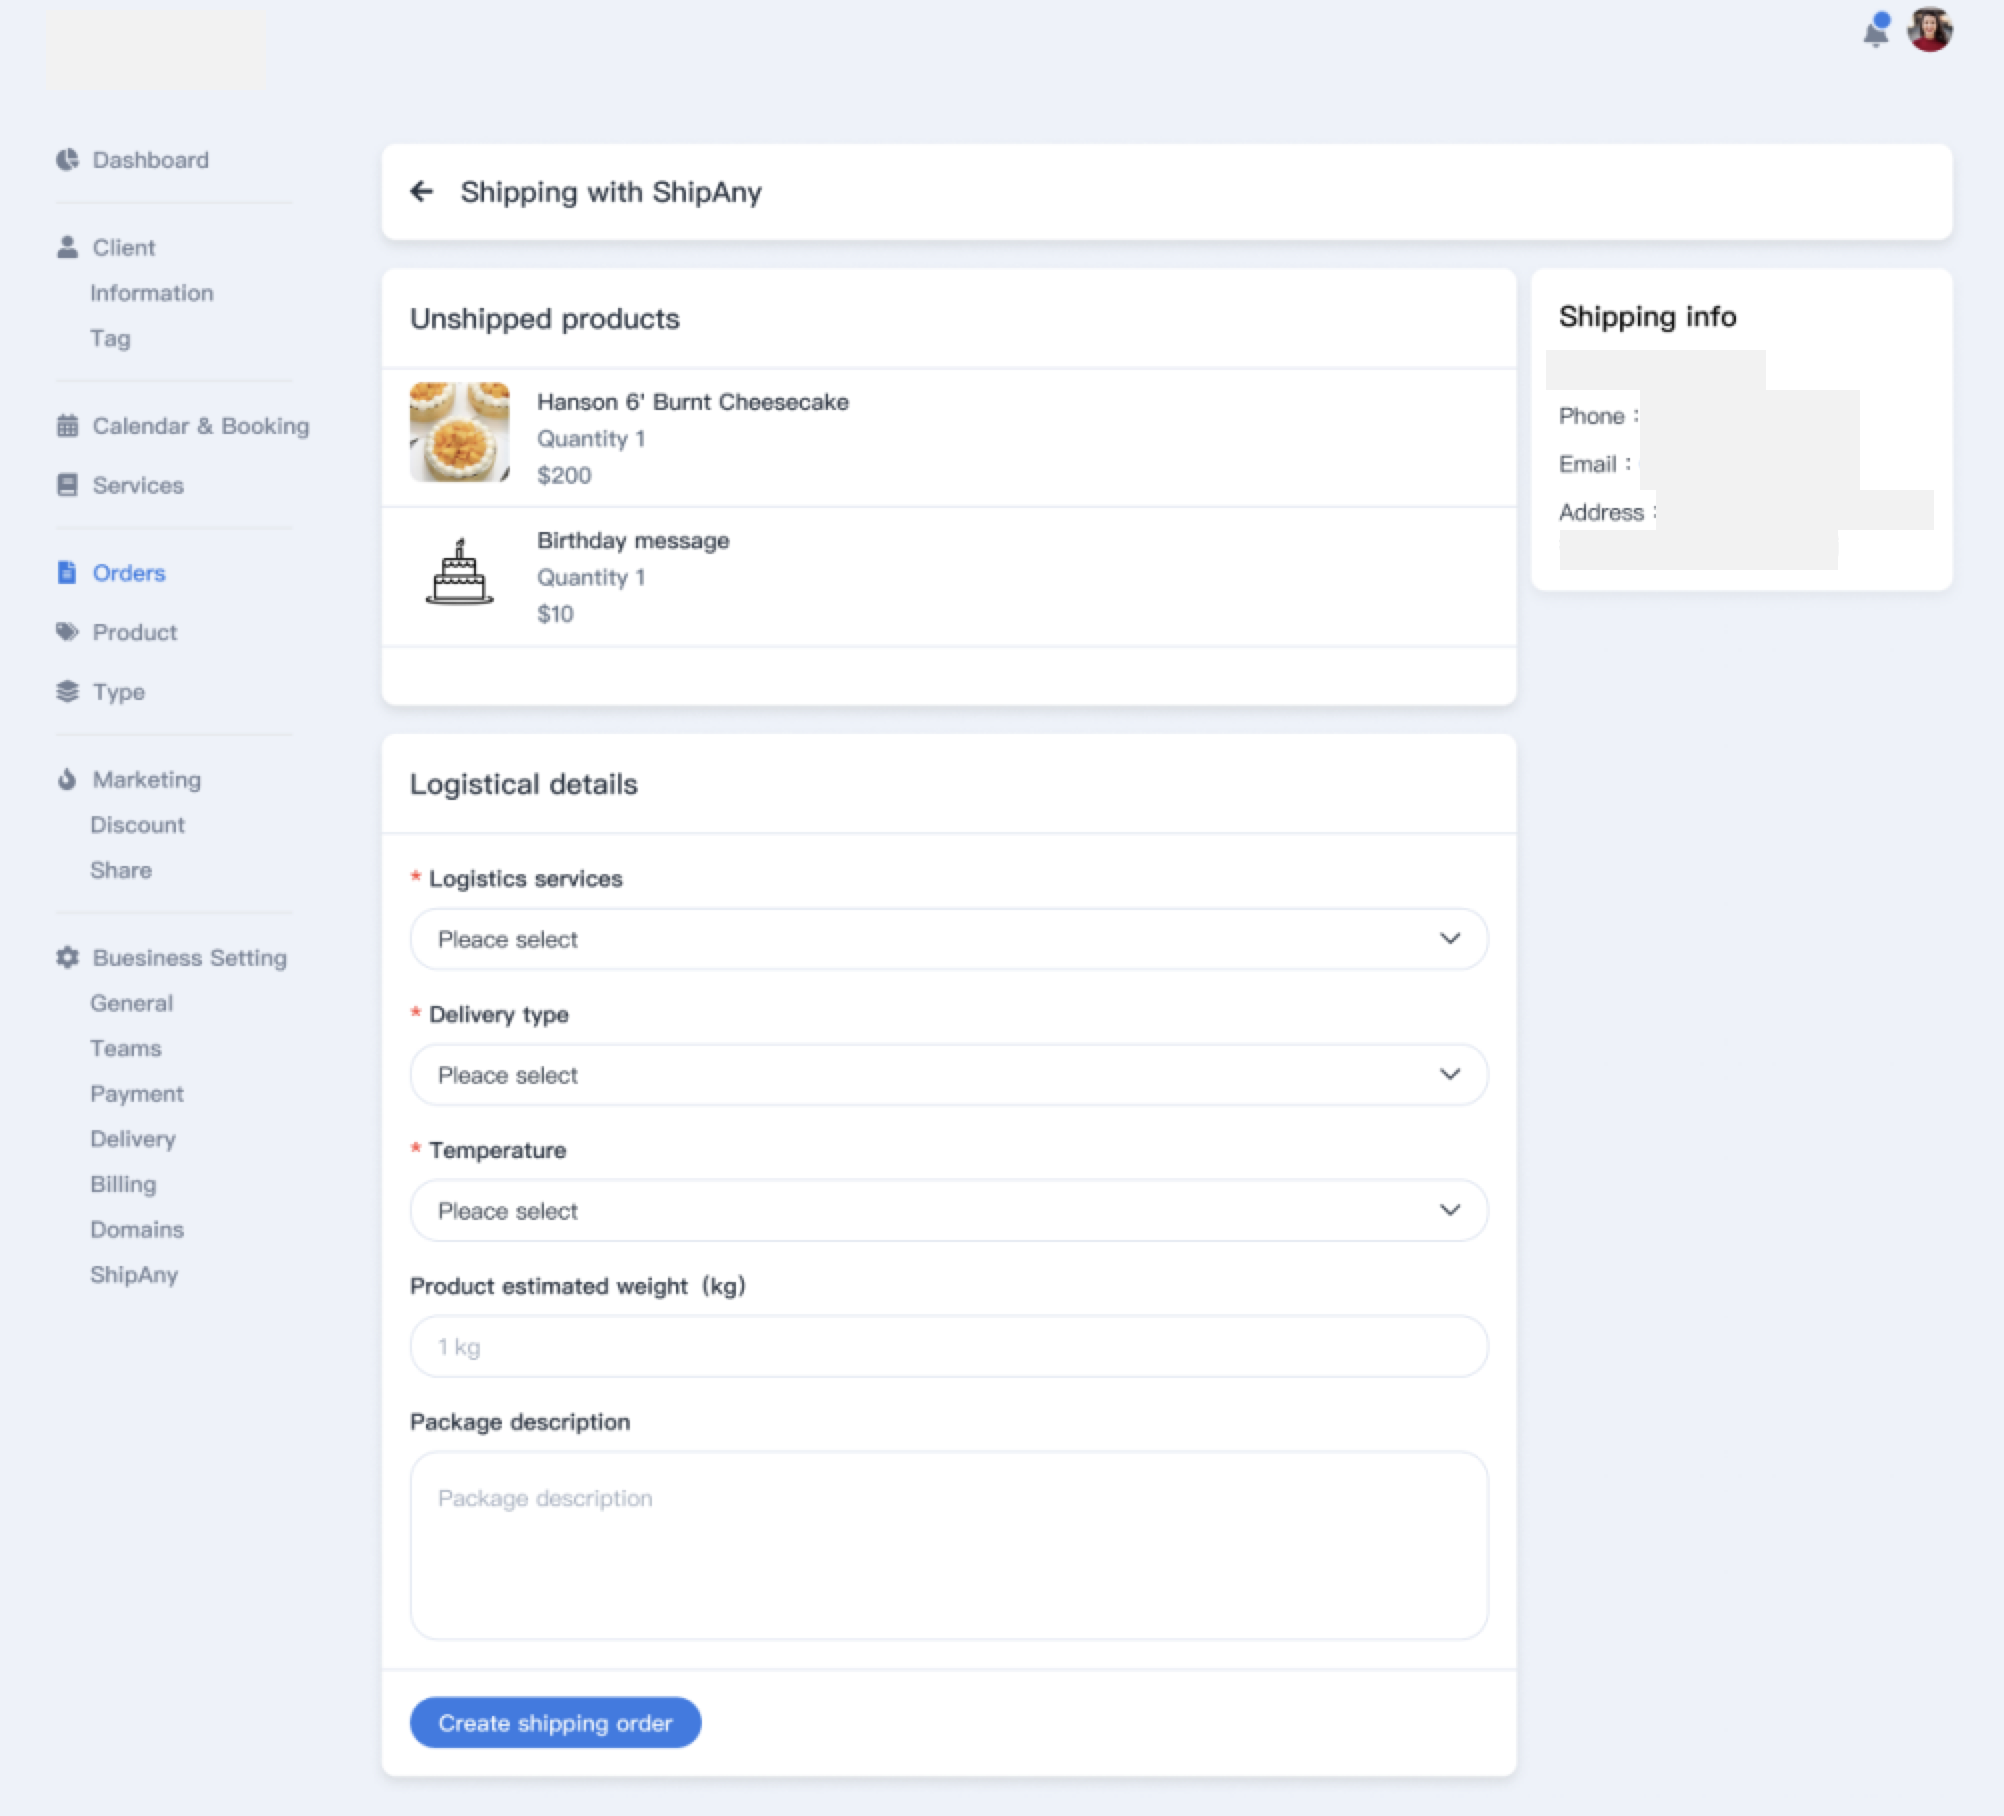This screenshot has height=1816, width=2004.
Task: Expand the Delivery type dropdown
Action: (948, 1075)
